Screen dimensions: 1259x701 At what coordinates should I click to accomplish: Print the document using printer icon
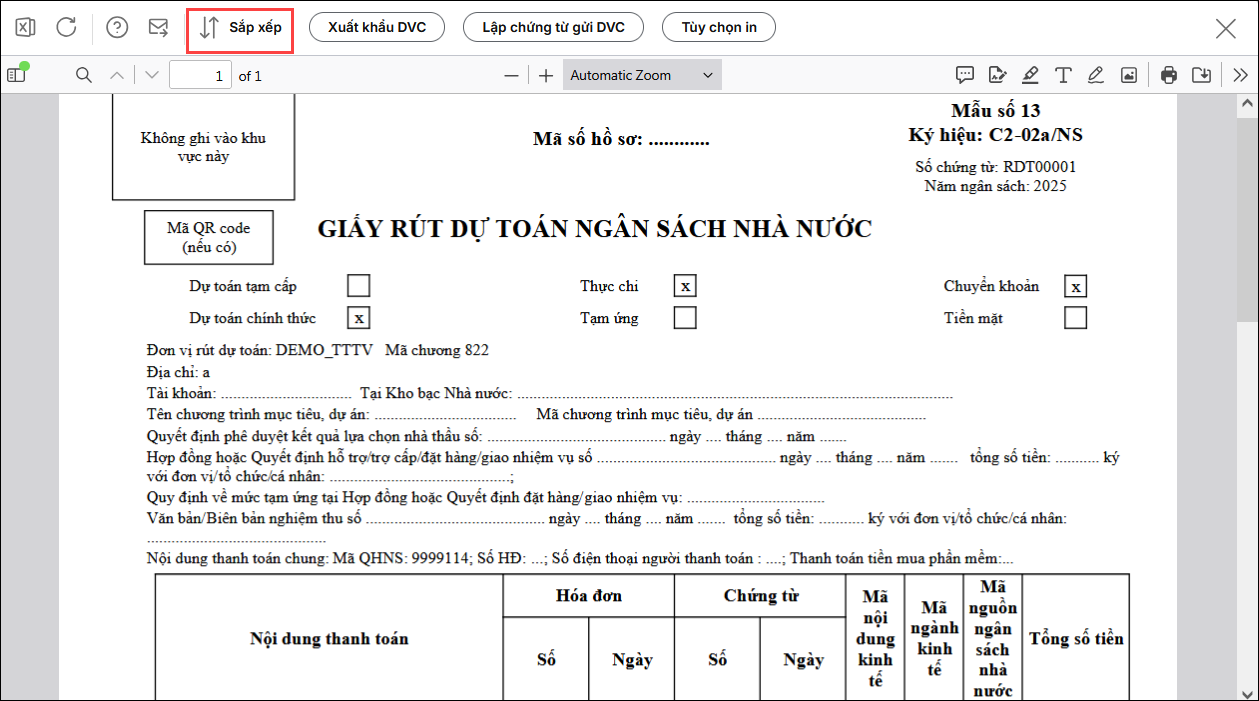coord(1169,75)
